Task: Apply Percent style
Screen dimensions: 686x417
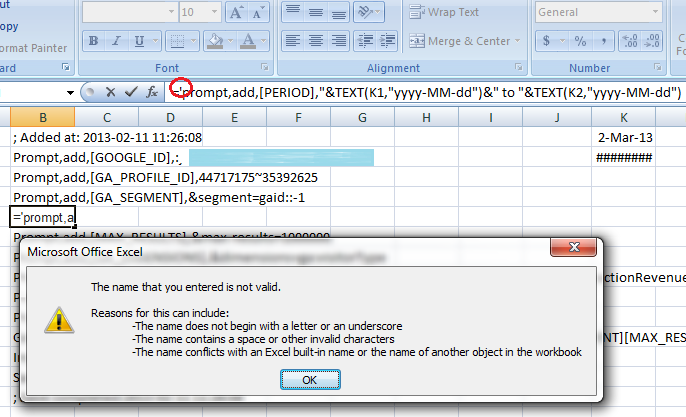Action: pyautogui.click(x=581, y=41)
